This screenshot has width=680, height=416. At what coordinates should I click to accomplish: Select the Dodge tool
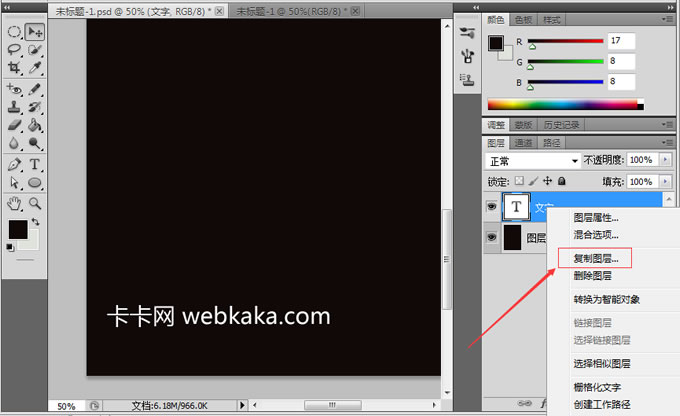click(35, 143)
